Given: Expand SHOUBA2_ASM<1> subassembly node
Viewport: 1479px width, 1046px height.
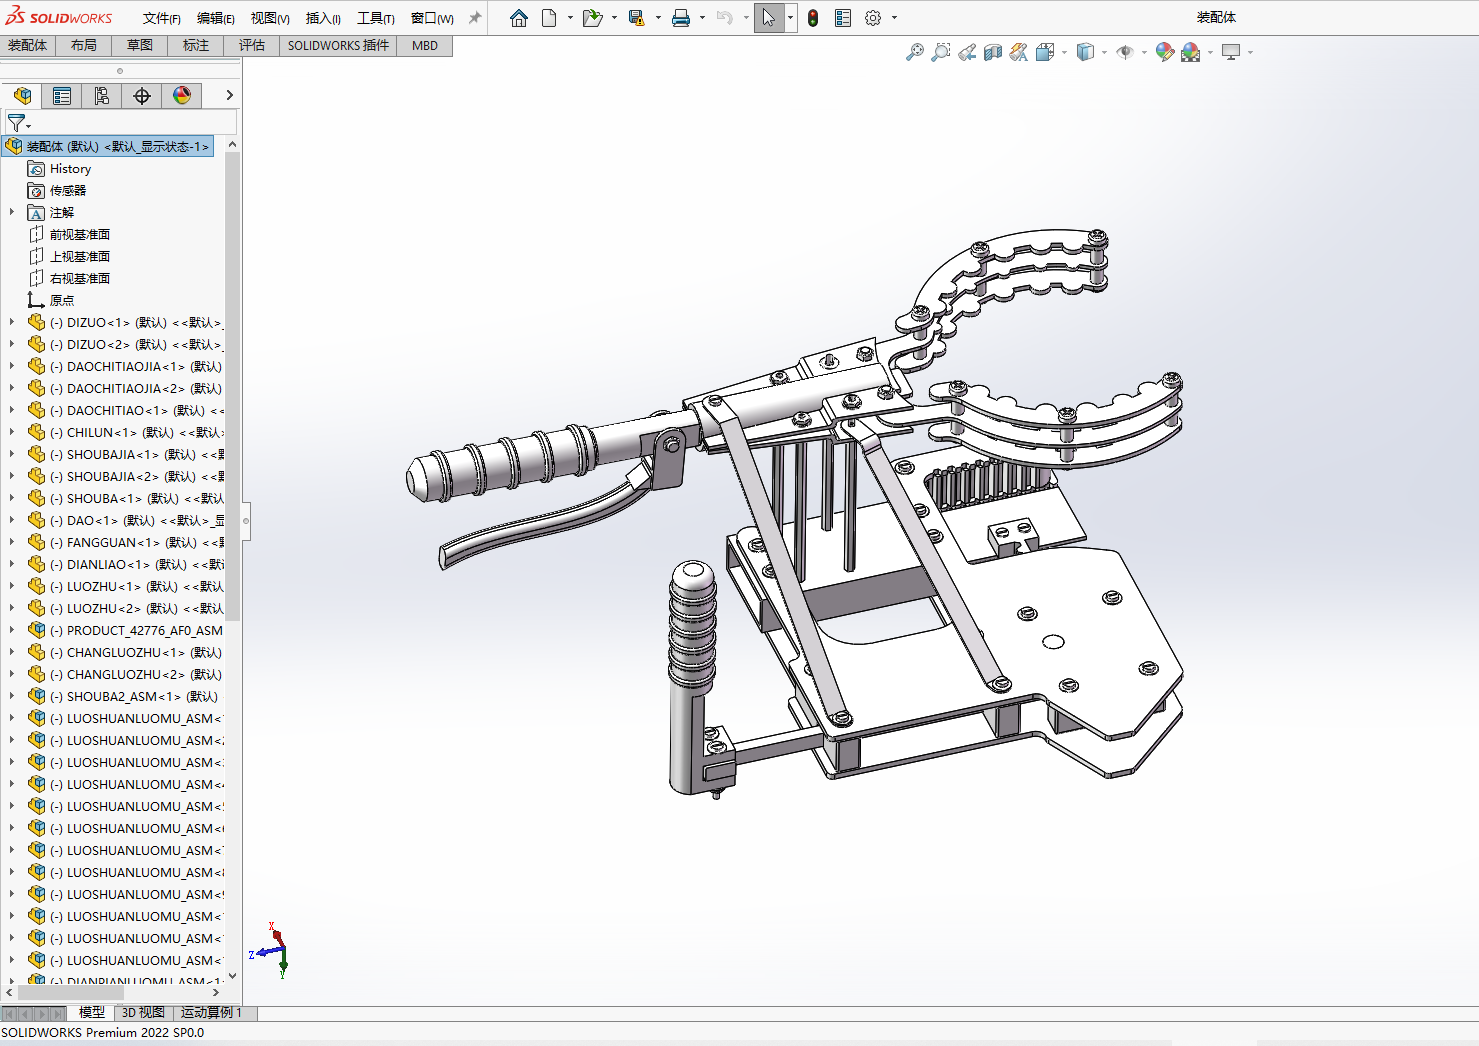Looking at the screenshot, I should tap(12, 696).
